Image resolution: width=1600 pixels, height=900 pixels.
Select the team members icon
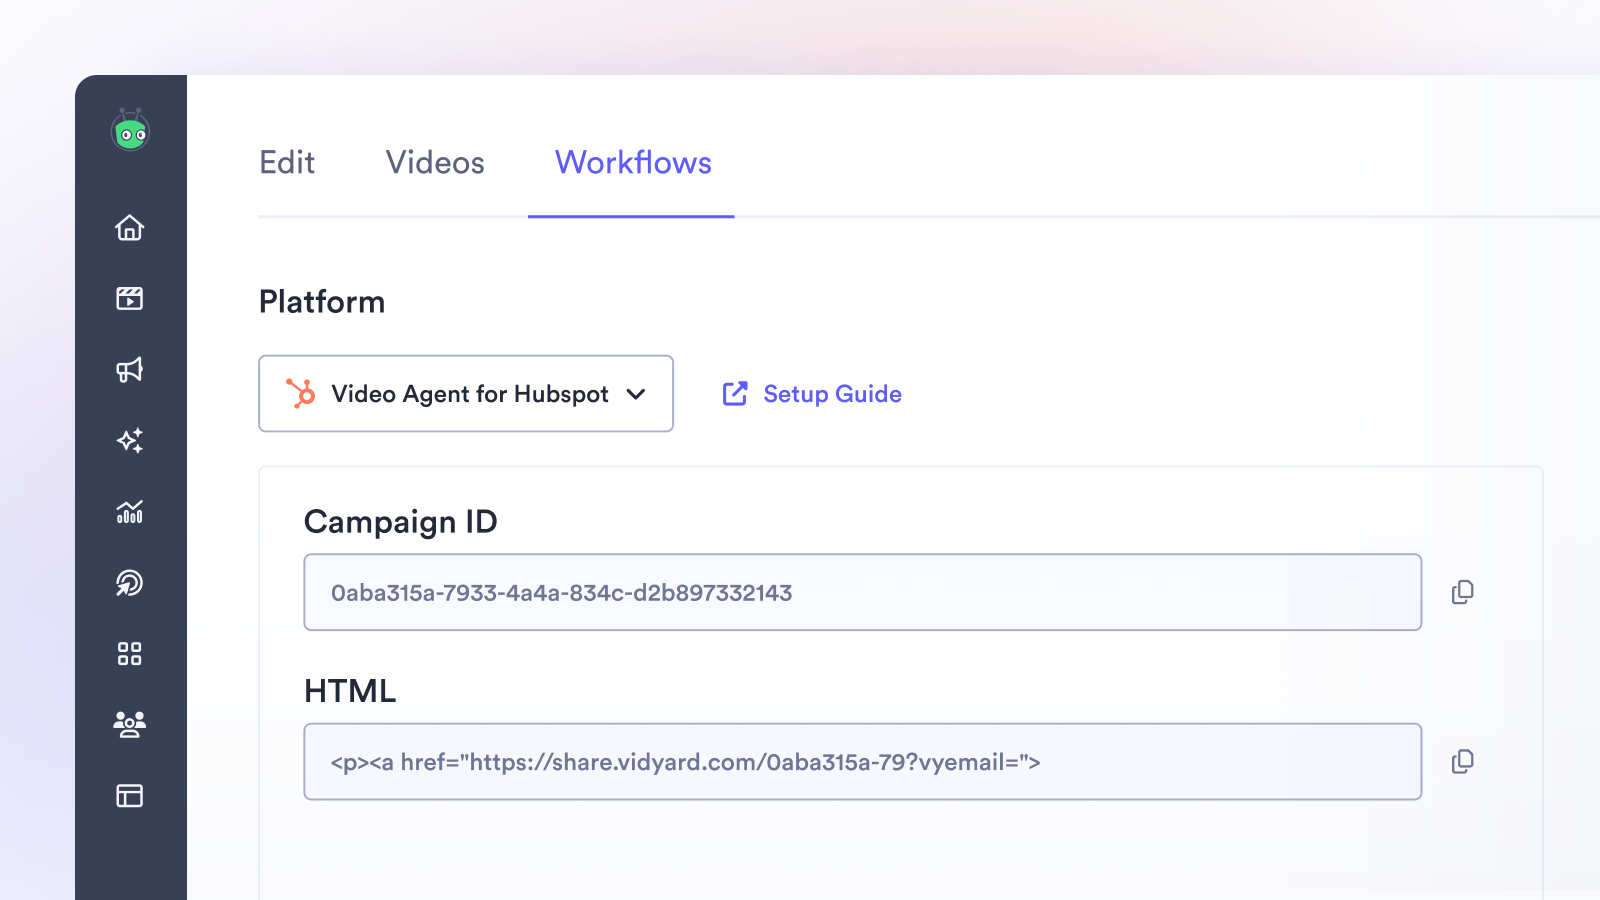tap(129, 725)
